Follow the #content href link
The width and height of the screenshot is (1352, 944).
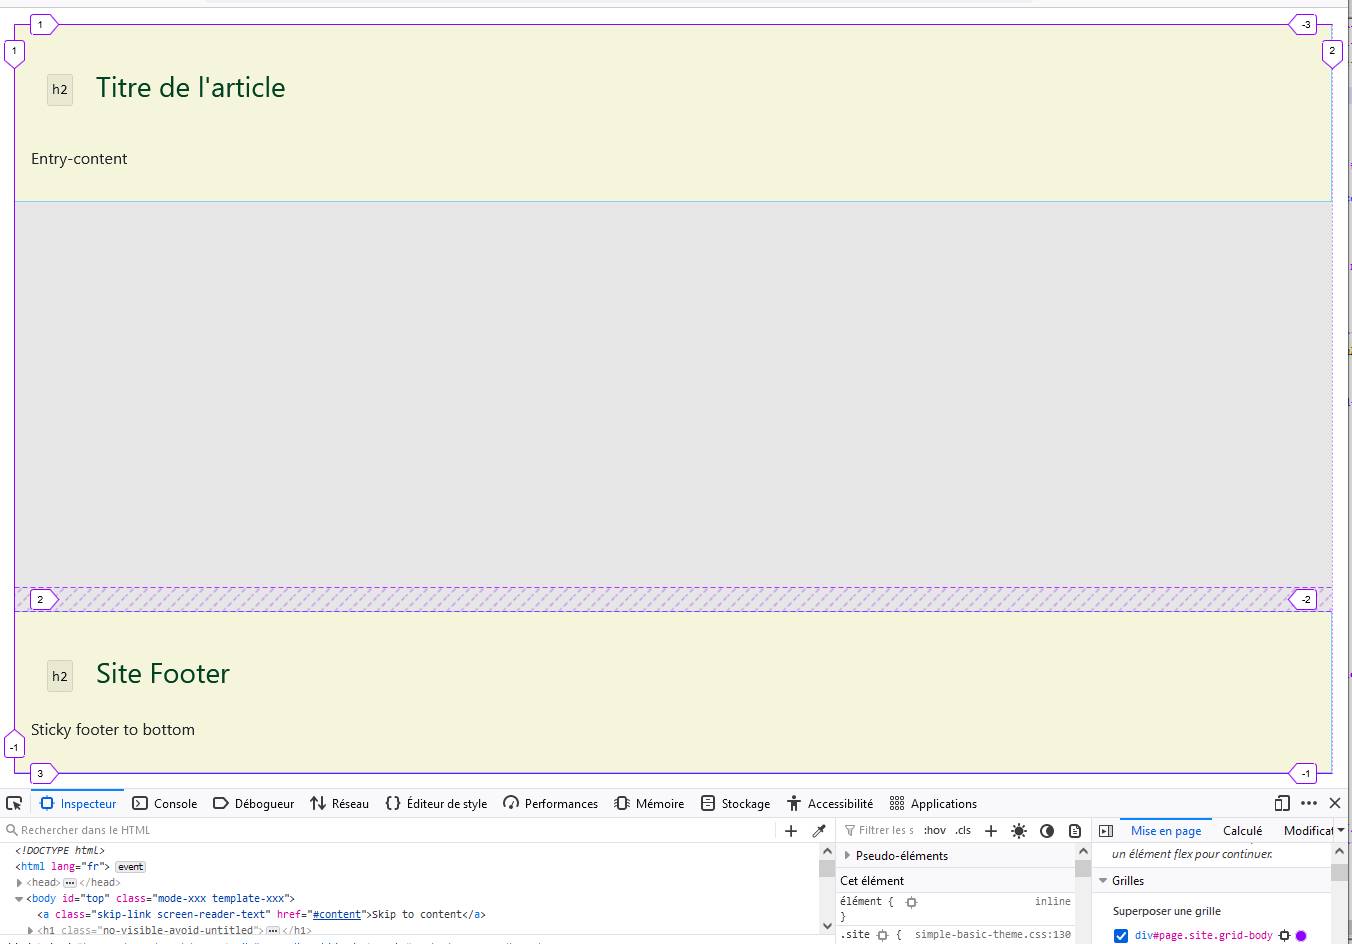pos(337,914)
